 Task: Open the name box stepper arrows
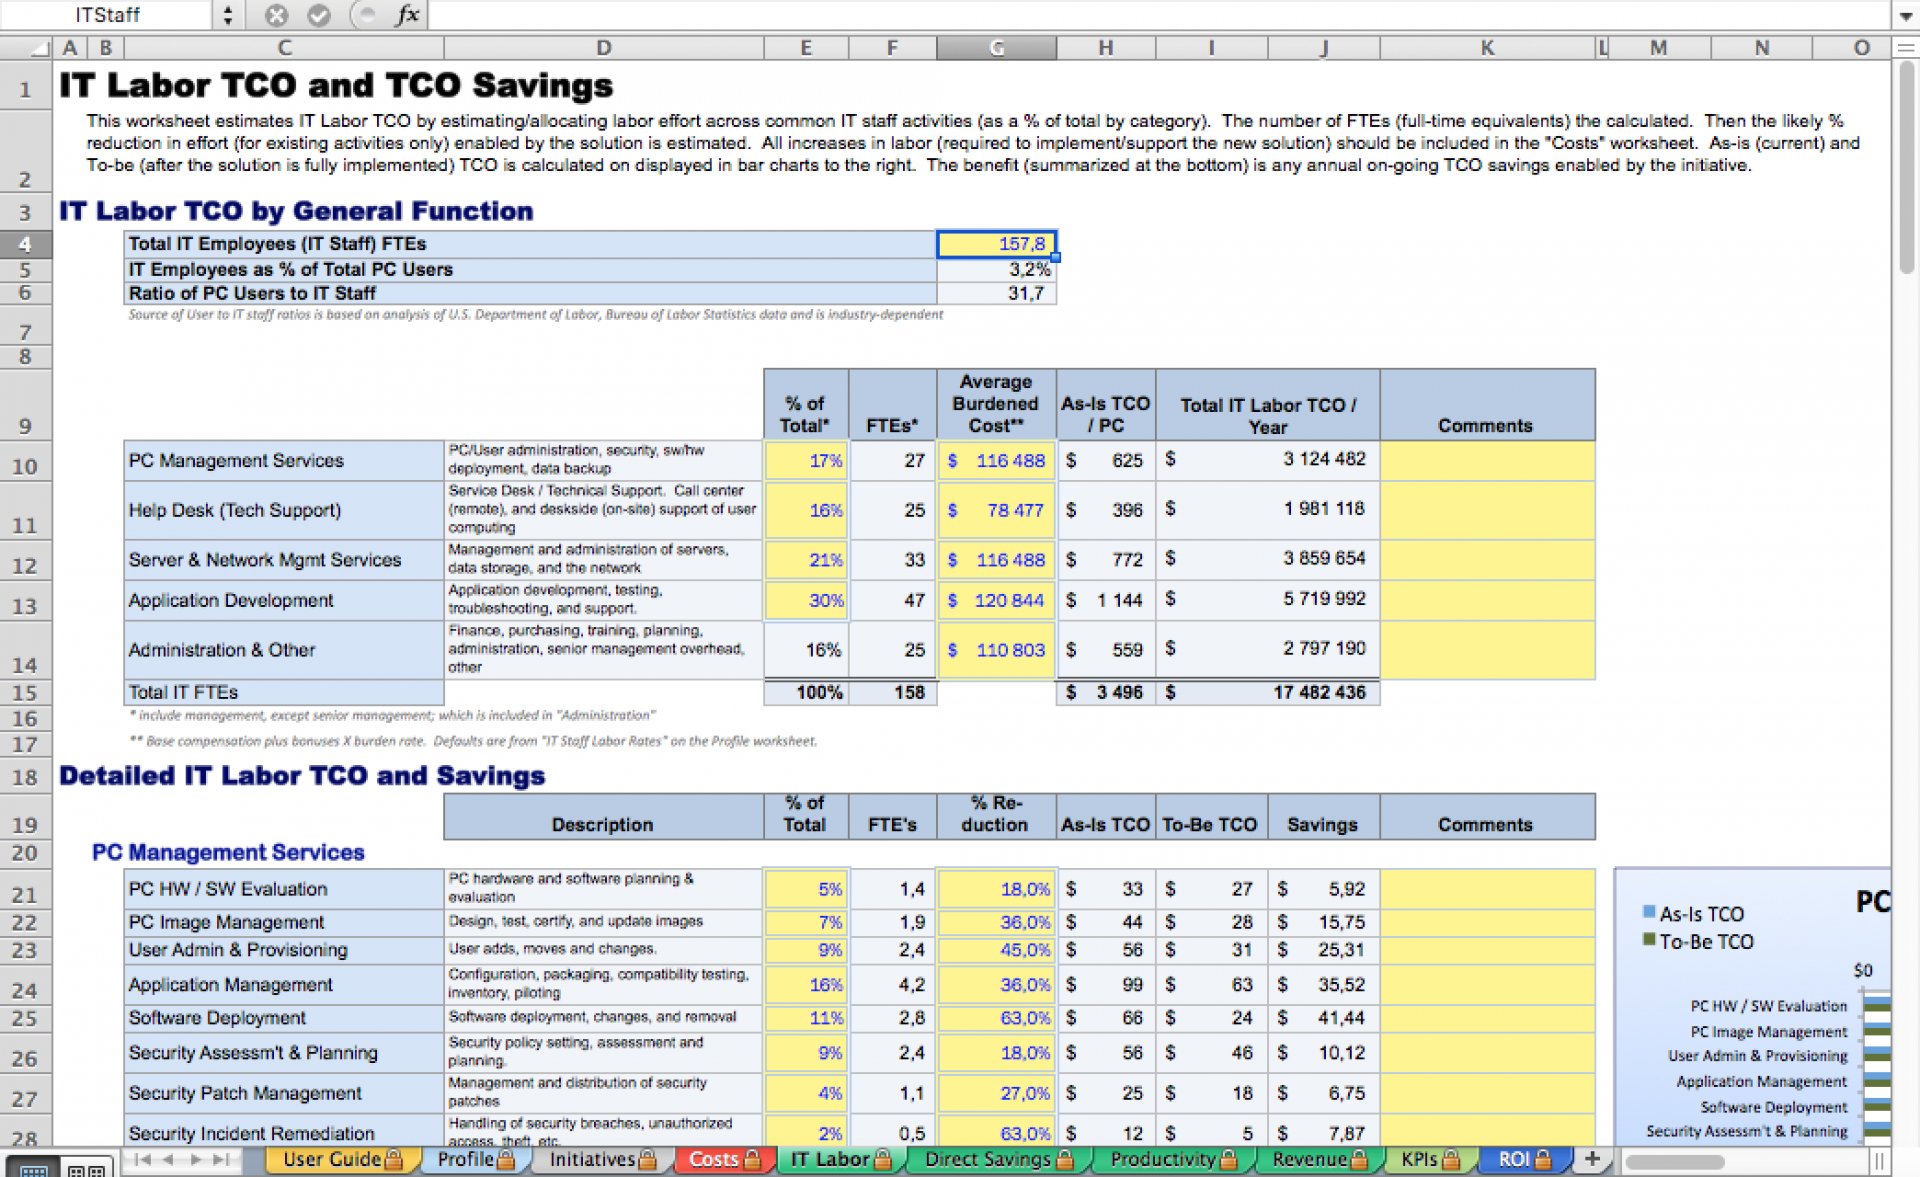pos(227,15)
